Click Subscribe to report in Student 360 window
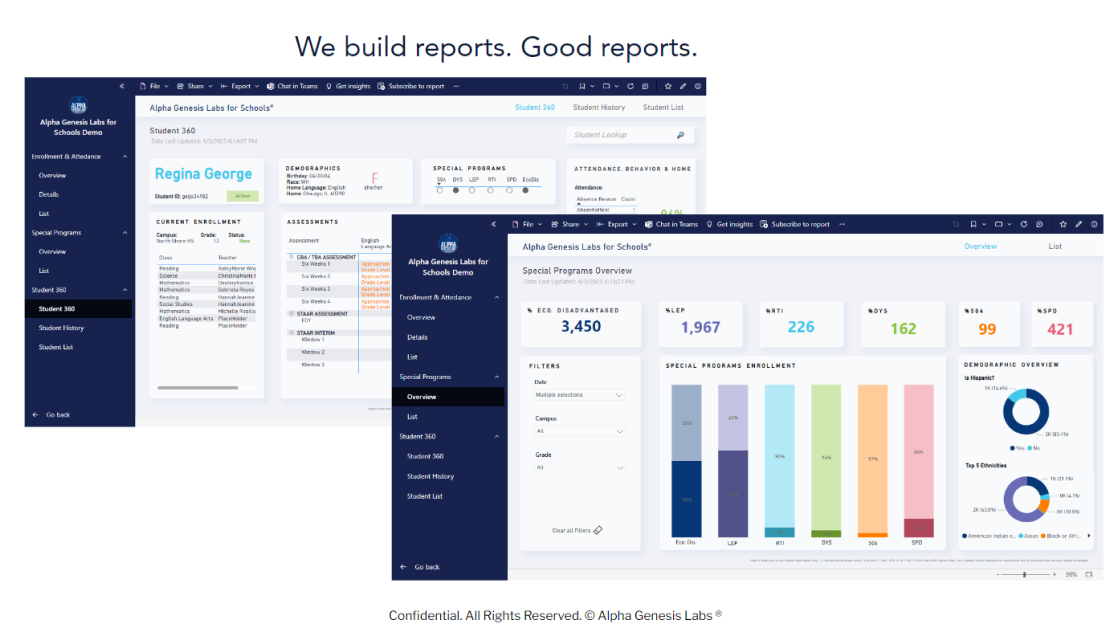 [x=411, y=86]
